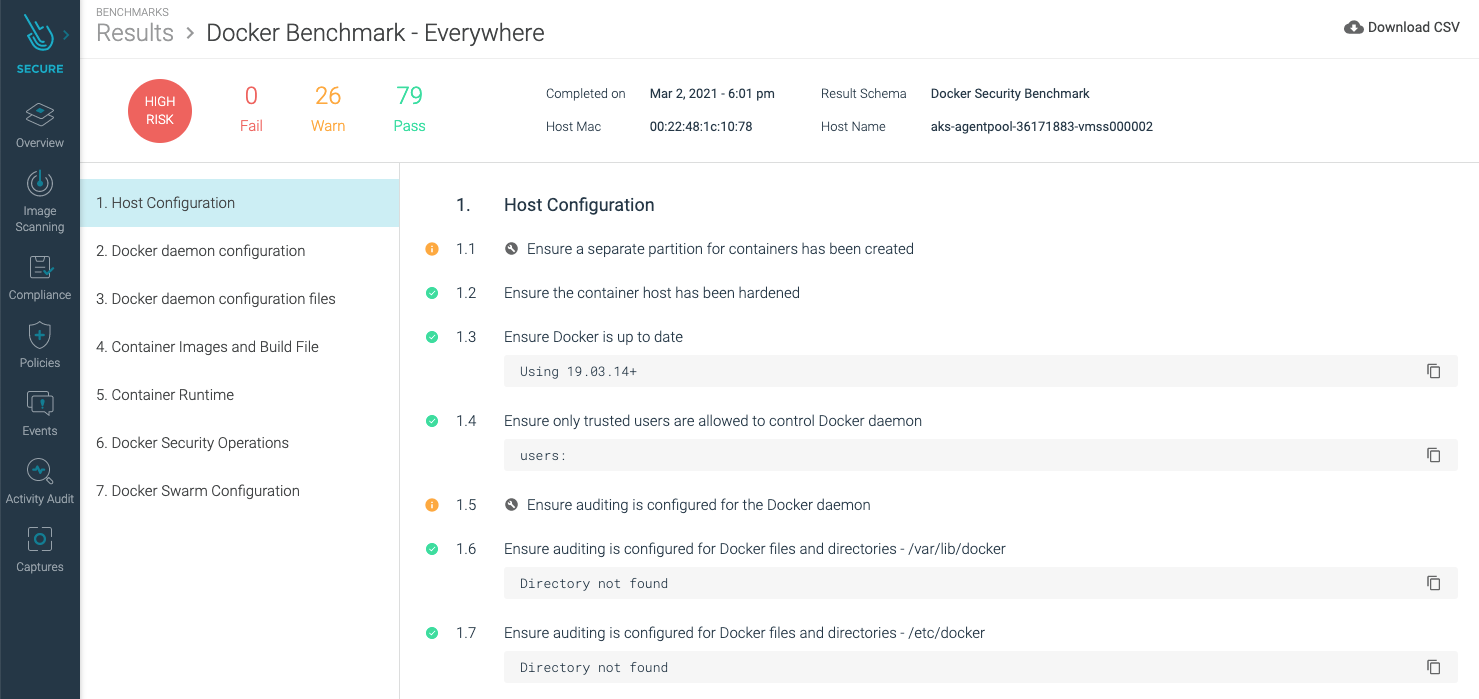This screenshot has width=1479, height=699.
Task: Expand the sidebar with the chevron arrow
Action: tap(66, 35)
